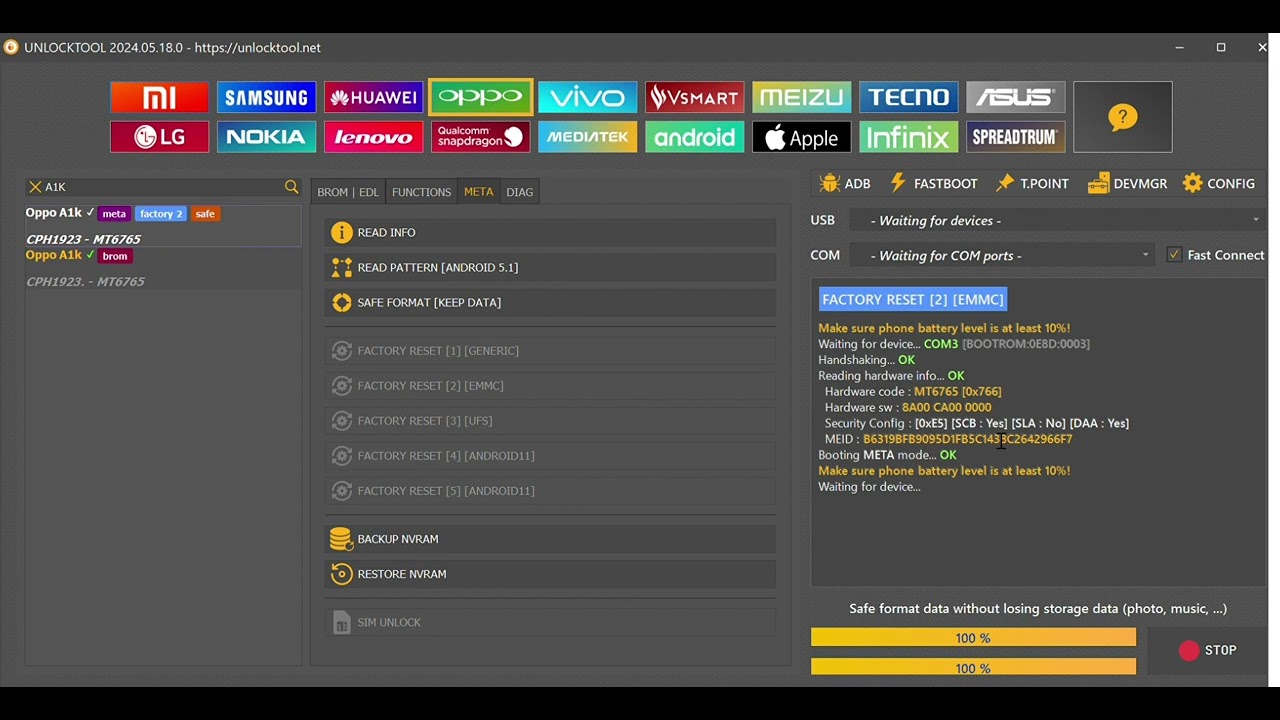
Task: Select Oppo A1k brom model entry
Action: click(x=163, y=268)
